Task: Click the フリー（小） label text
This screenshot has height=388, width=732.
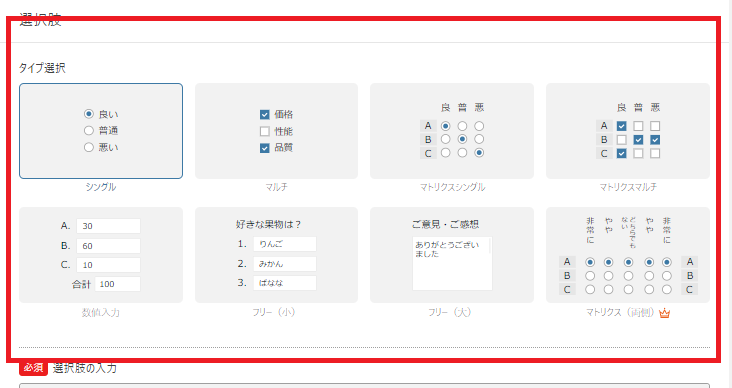Action: pyautogui.click(x=274, y=312)
